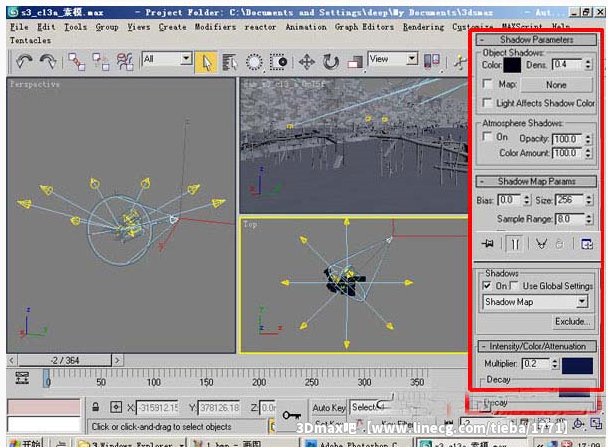Click the Exclude... button

572,321
